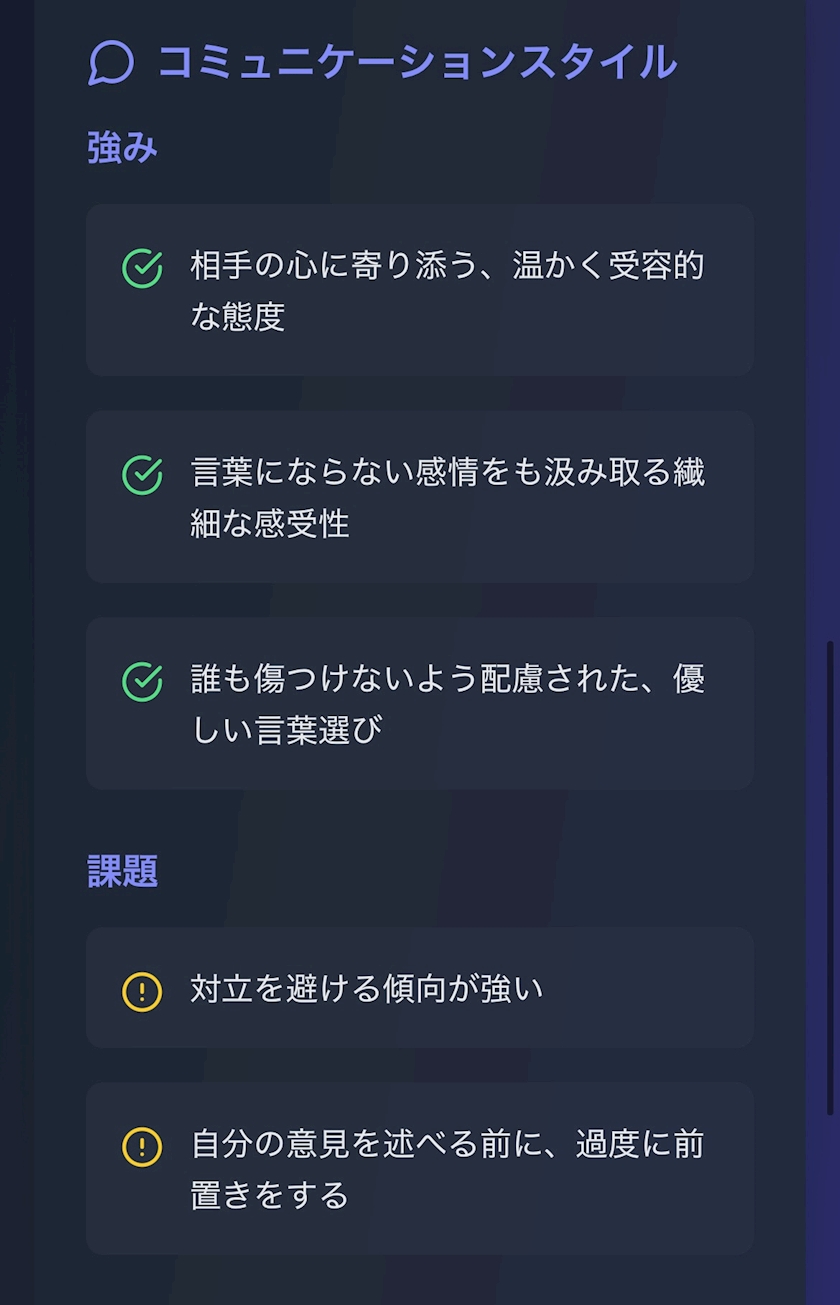The height and width of the screenshot is (1305, 840).
Task: Click the yellow warning icon beside 自分の意見を述べる前に
Action: 142,1146
